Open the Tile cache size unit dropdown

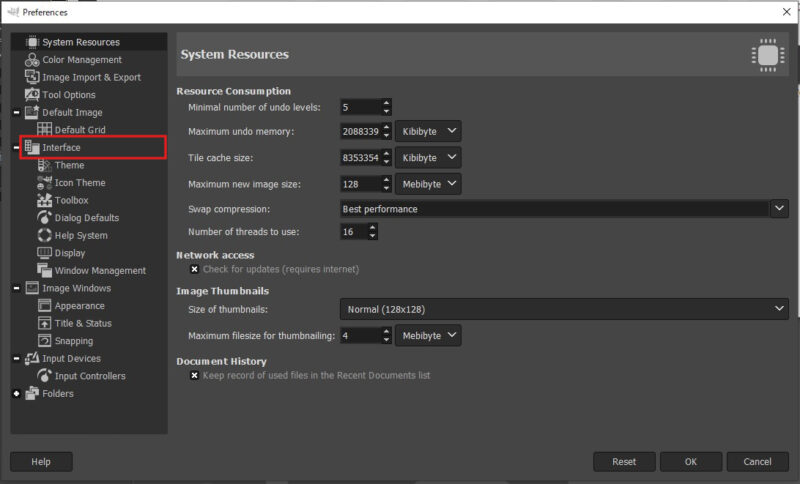tap(428, 158)
